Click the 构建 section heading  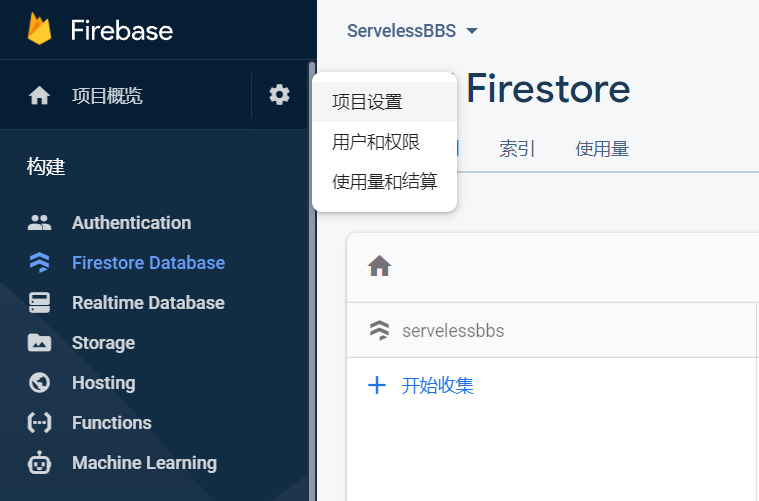point(46,167)
